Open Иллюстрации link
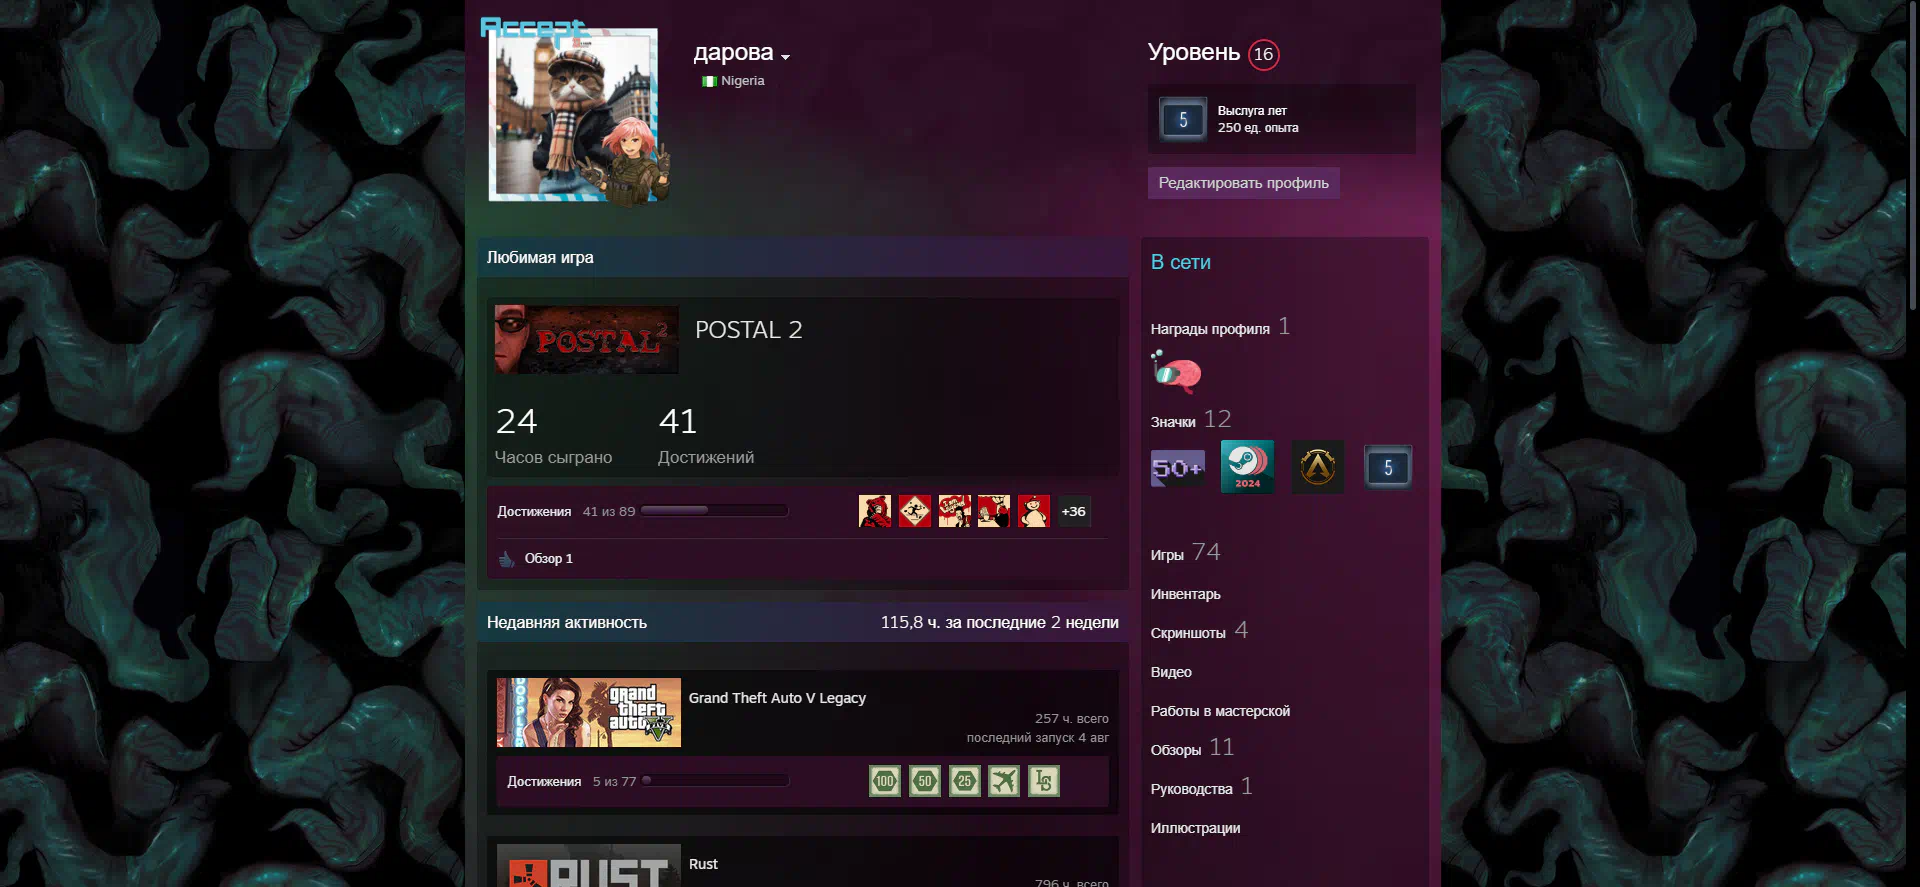 click(1195, 828)
